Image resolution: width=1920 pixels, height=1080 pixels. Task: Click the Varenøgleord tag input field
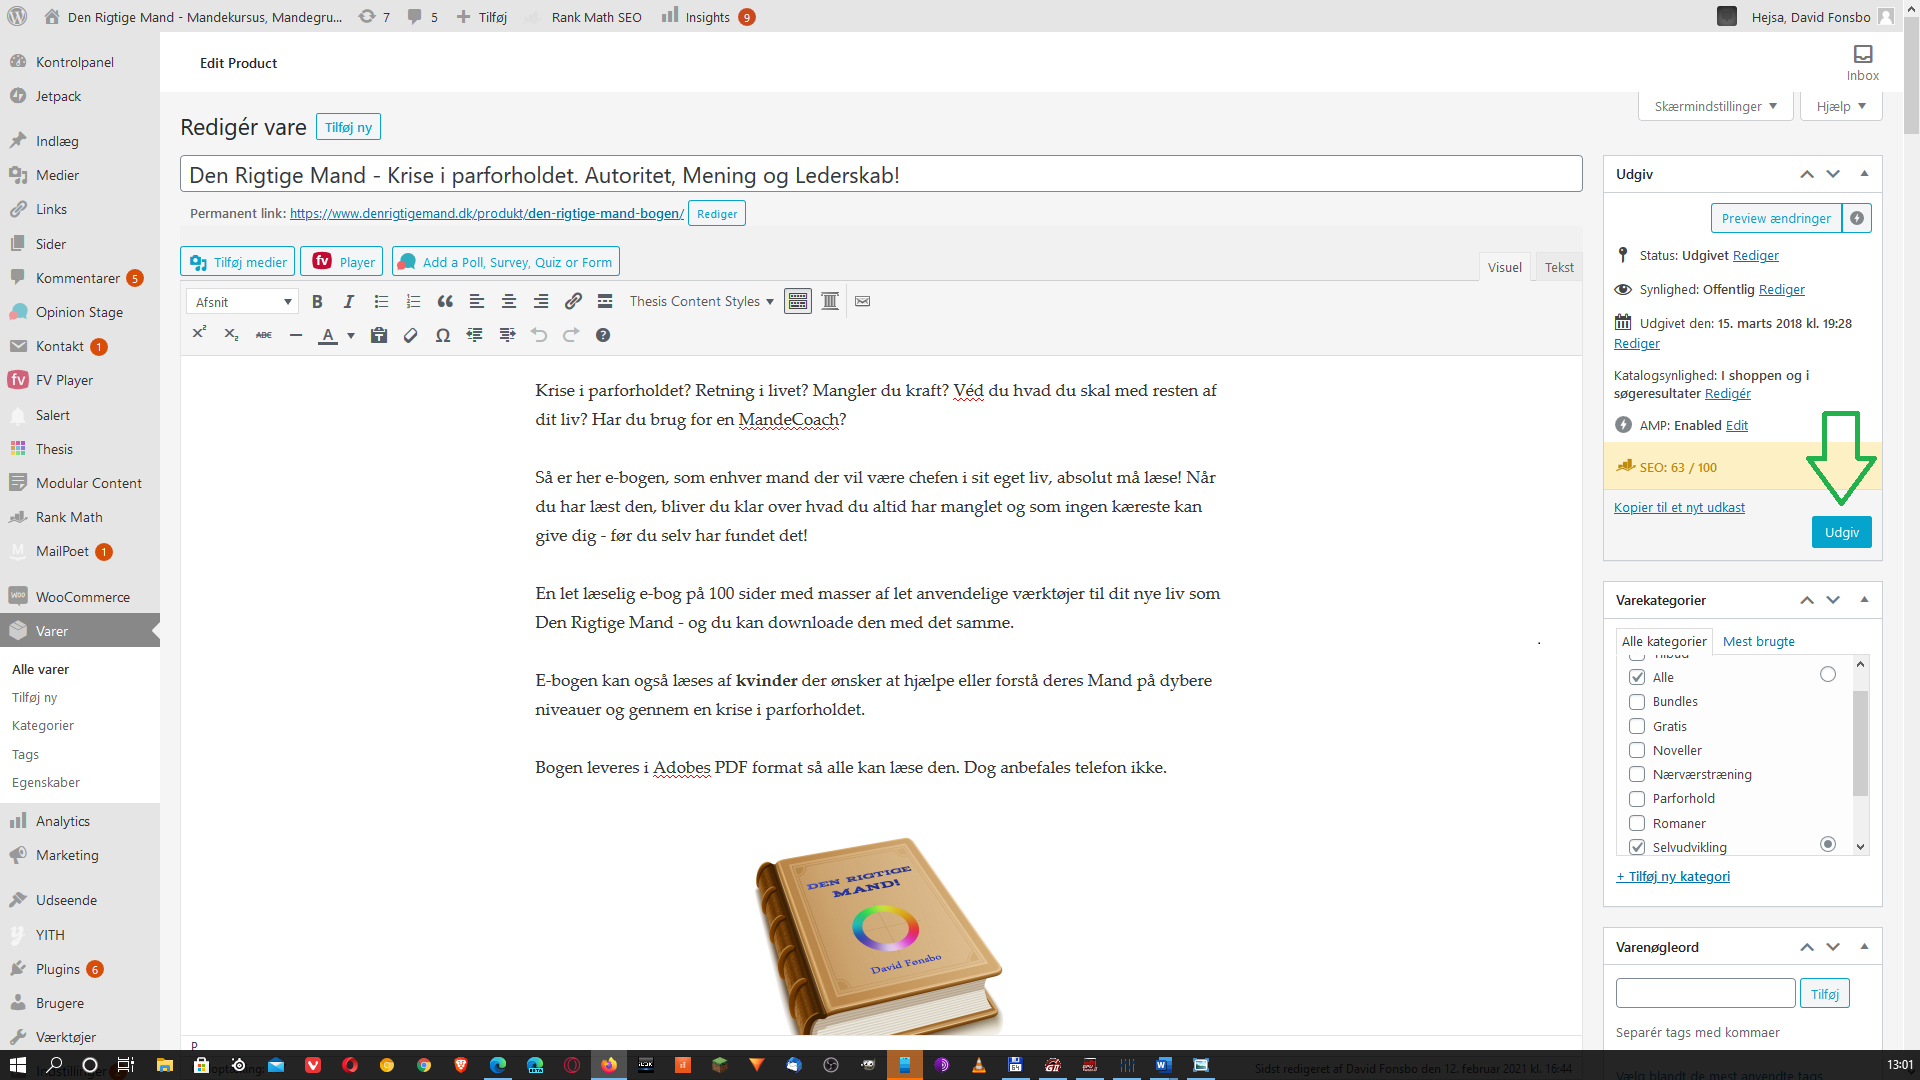[x=1705, y=994]
